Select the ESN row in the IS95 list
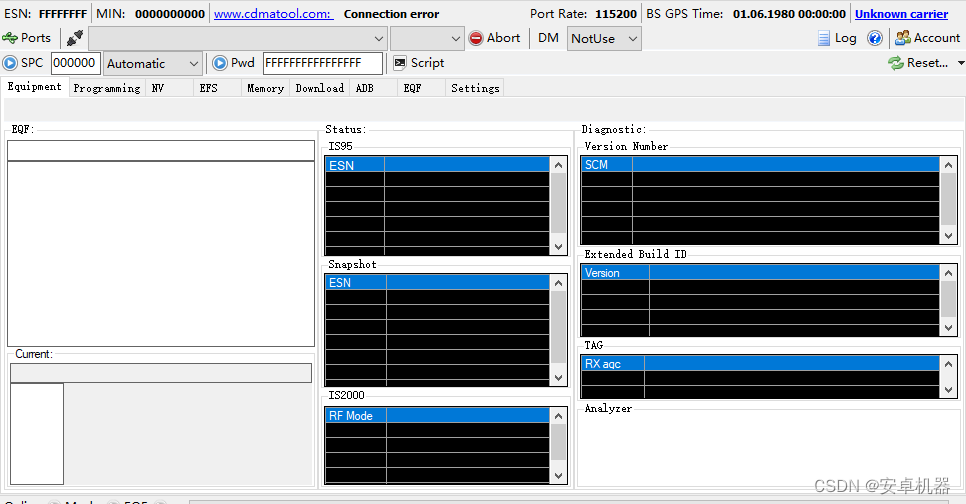 (437, 165)
